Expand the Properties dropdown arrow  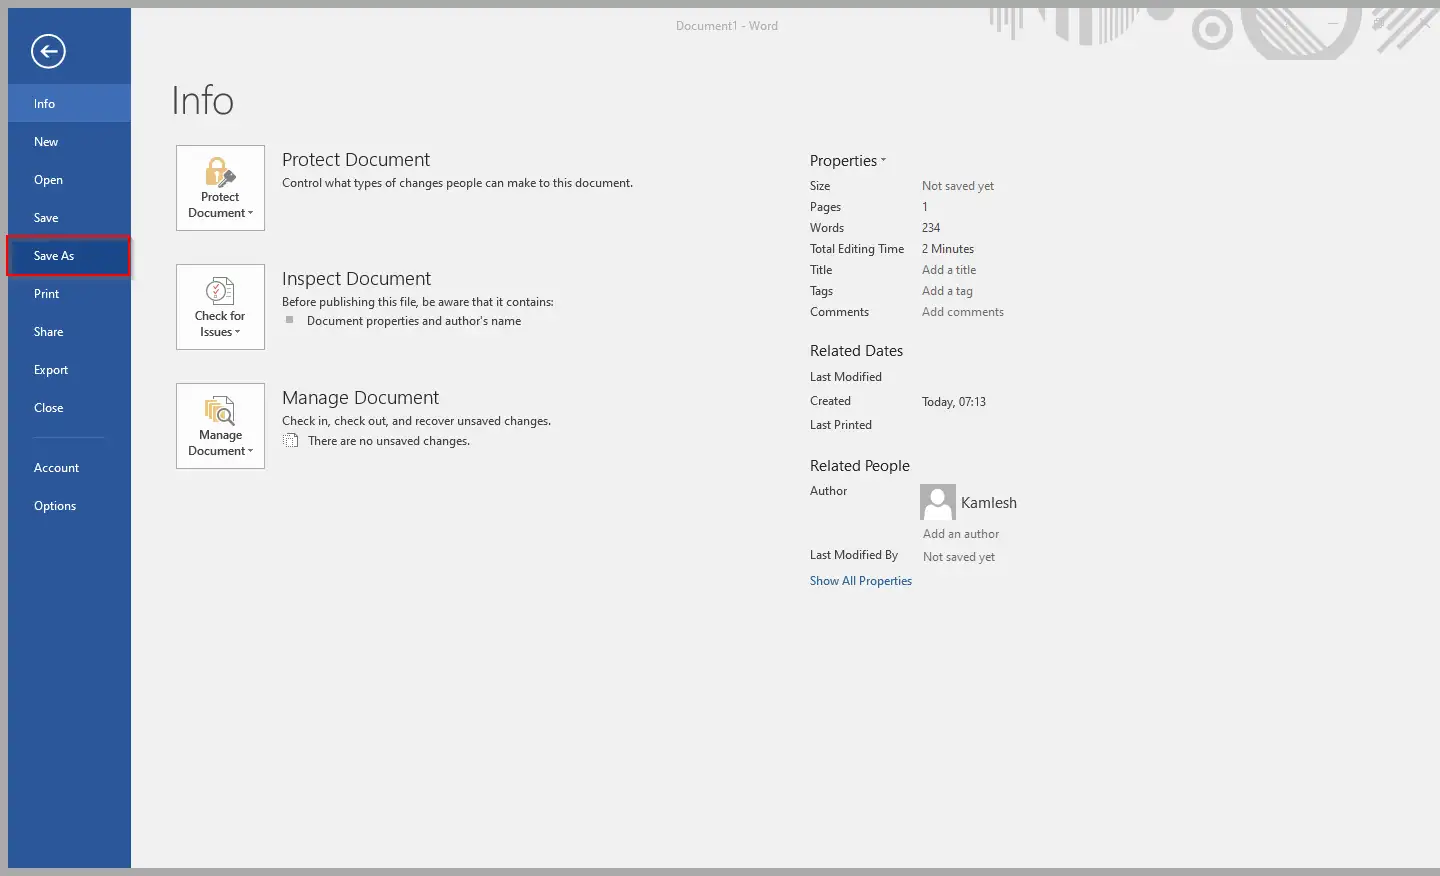click(x=883, y=160)
